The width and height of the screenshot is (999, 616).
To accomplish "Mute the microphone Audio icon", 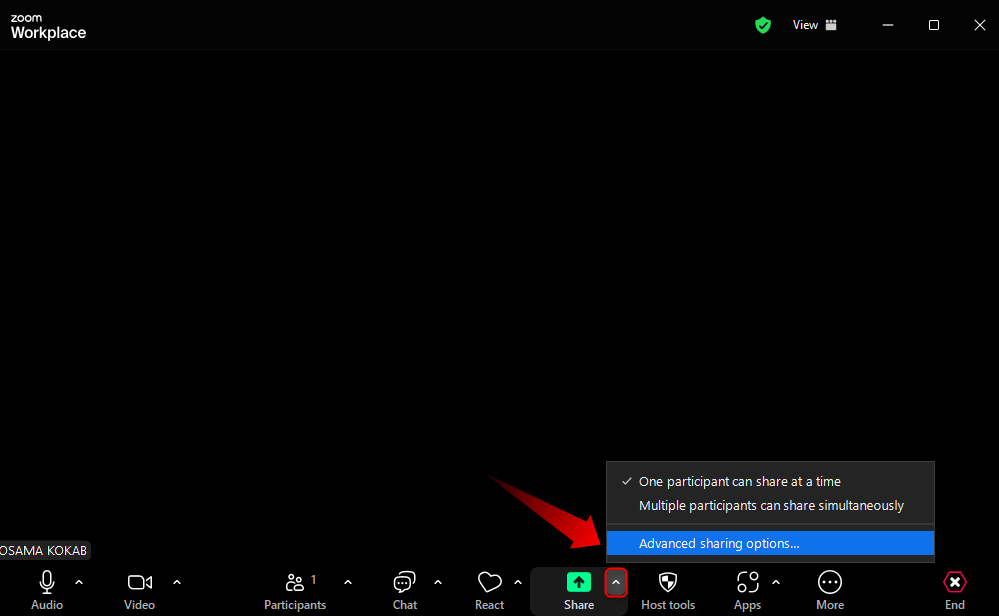I will pyautogui.click(x=46, y=583).
